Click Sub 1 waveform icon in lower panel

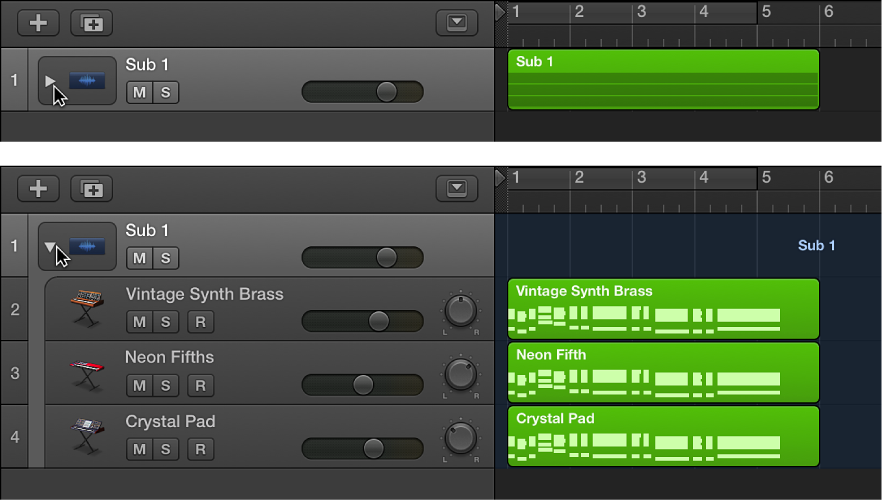(x=87, y=246)
